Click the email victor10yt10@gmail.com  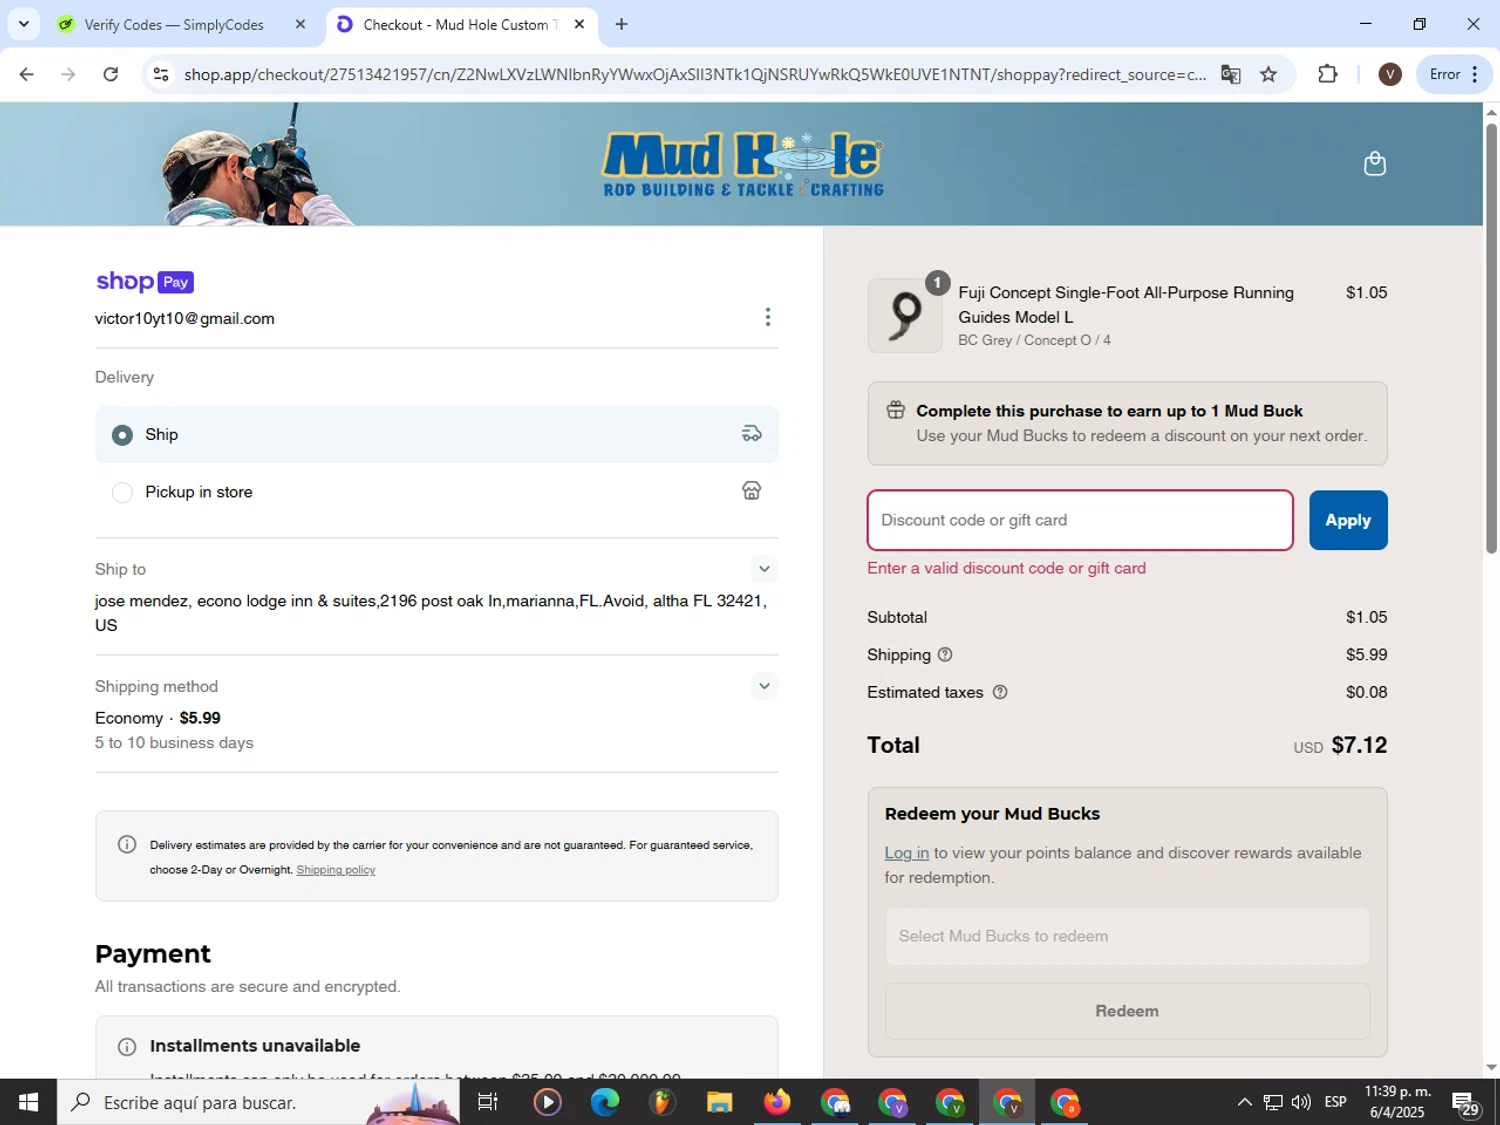(184, 318)
